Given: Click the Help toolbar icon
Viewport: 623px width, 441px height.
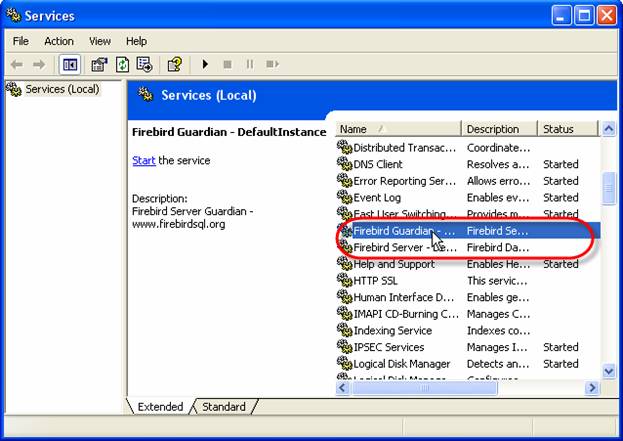Looking at the screenshot, I should 174,65.
